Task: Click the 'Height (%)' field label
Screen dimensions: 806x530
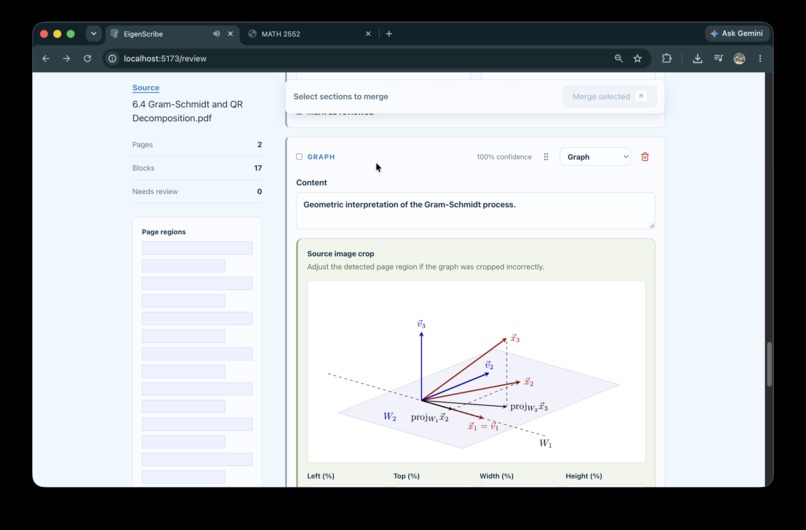Action: [584, 476]
